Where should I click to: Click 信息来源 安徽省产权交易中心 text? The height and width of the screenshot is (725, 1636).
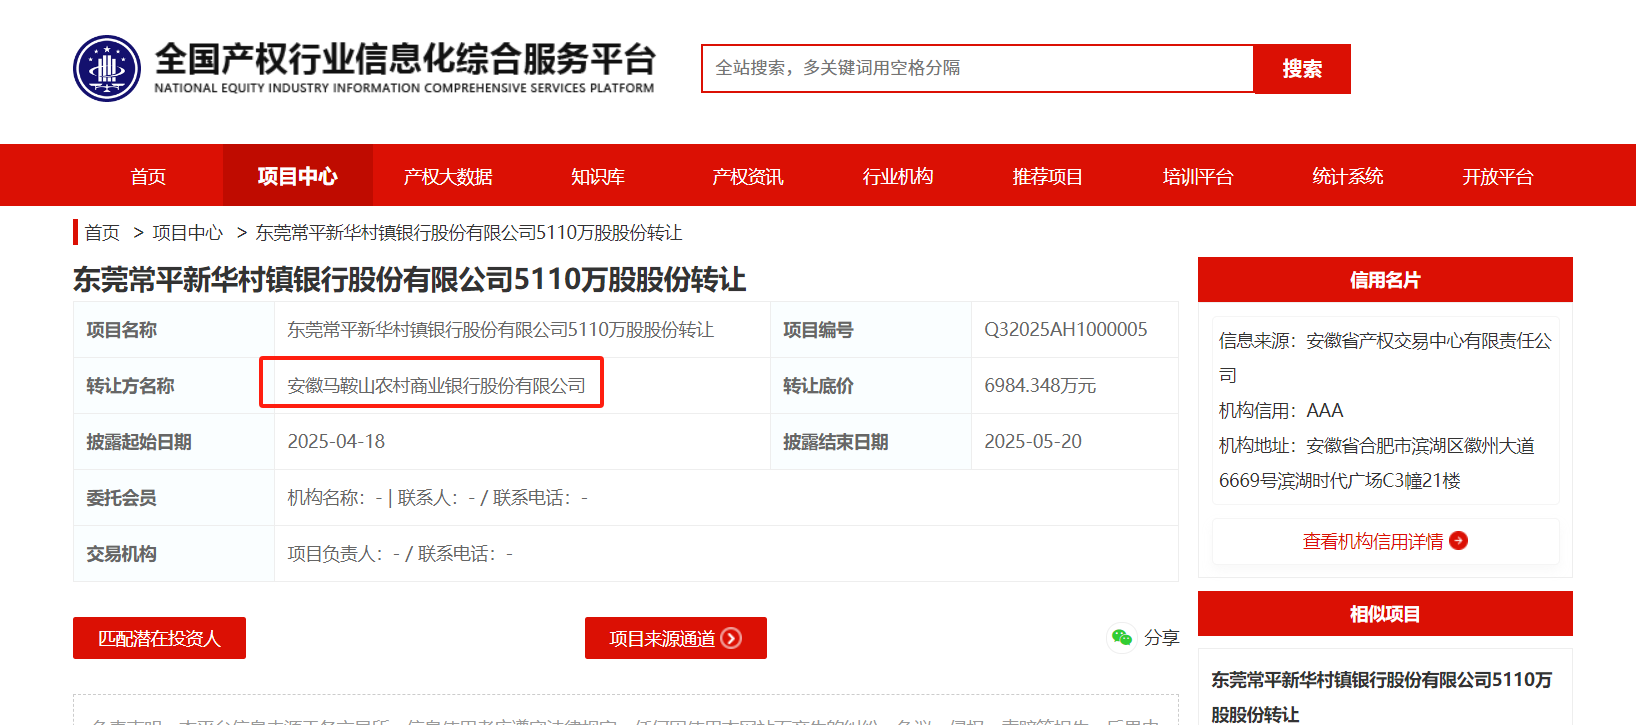tap(1385, 357)
